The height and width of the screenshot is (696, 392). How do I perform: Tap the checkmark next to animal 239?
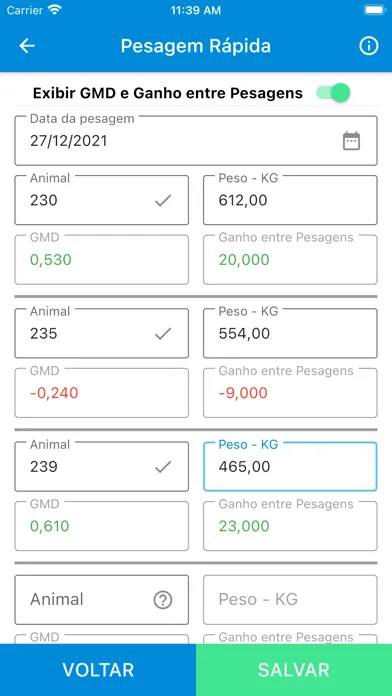tap(163, 467)
